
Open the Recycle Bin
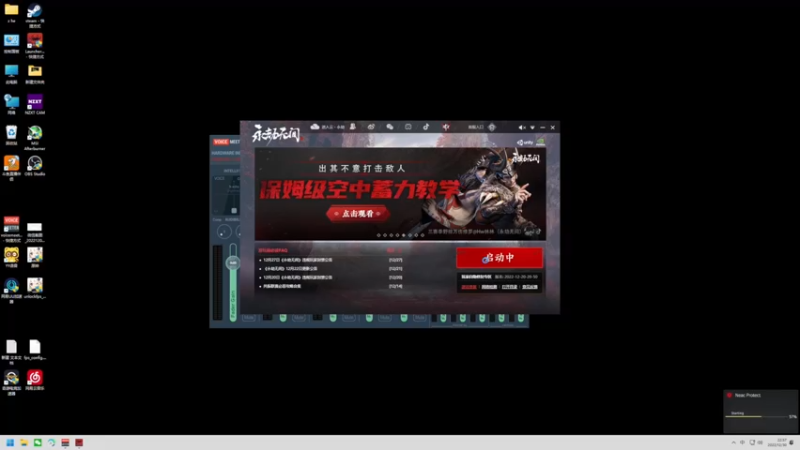[x=11, y=136]
